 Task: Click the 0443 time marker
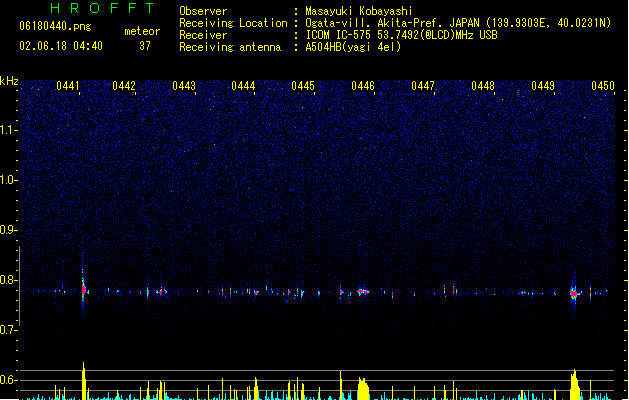point(184,86)
